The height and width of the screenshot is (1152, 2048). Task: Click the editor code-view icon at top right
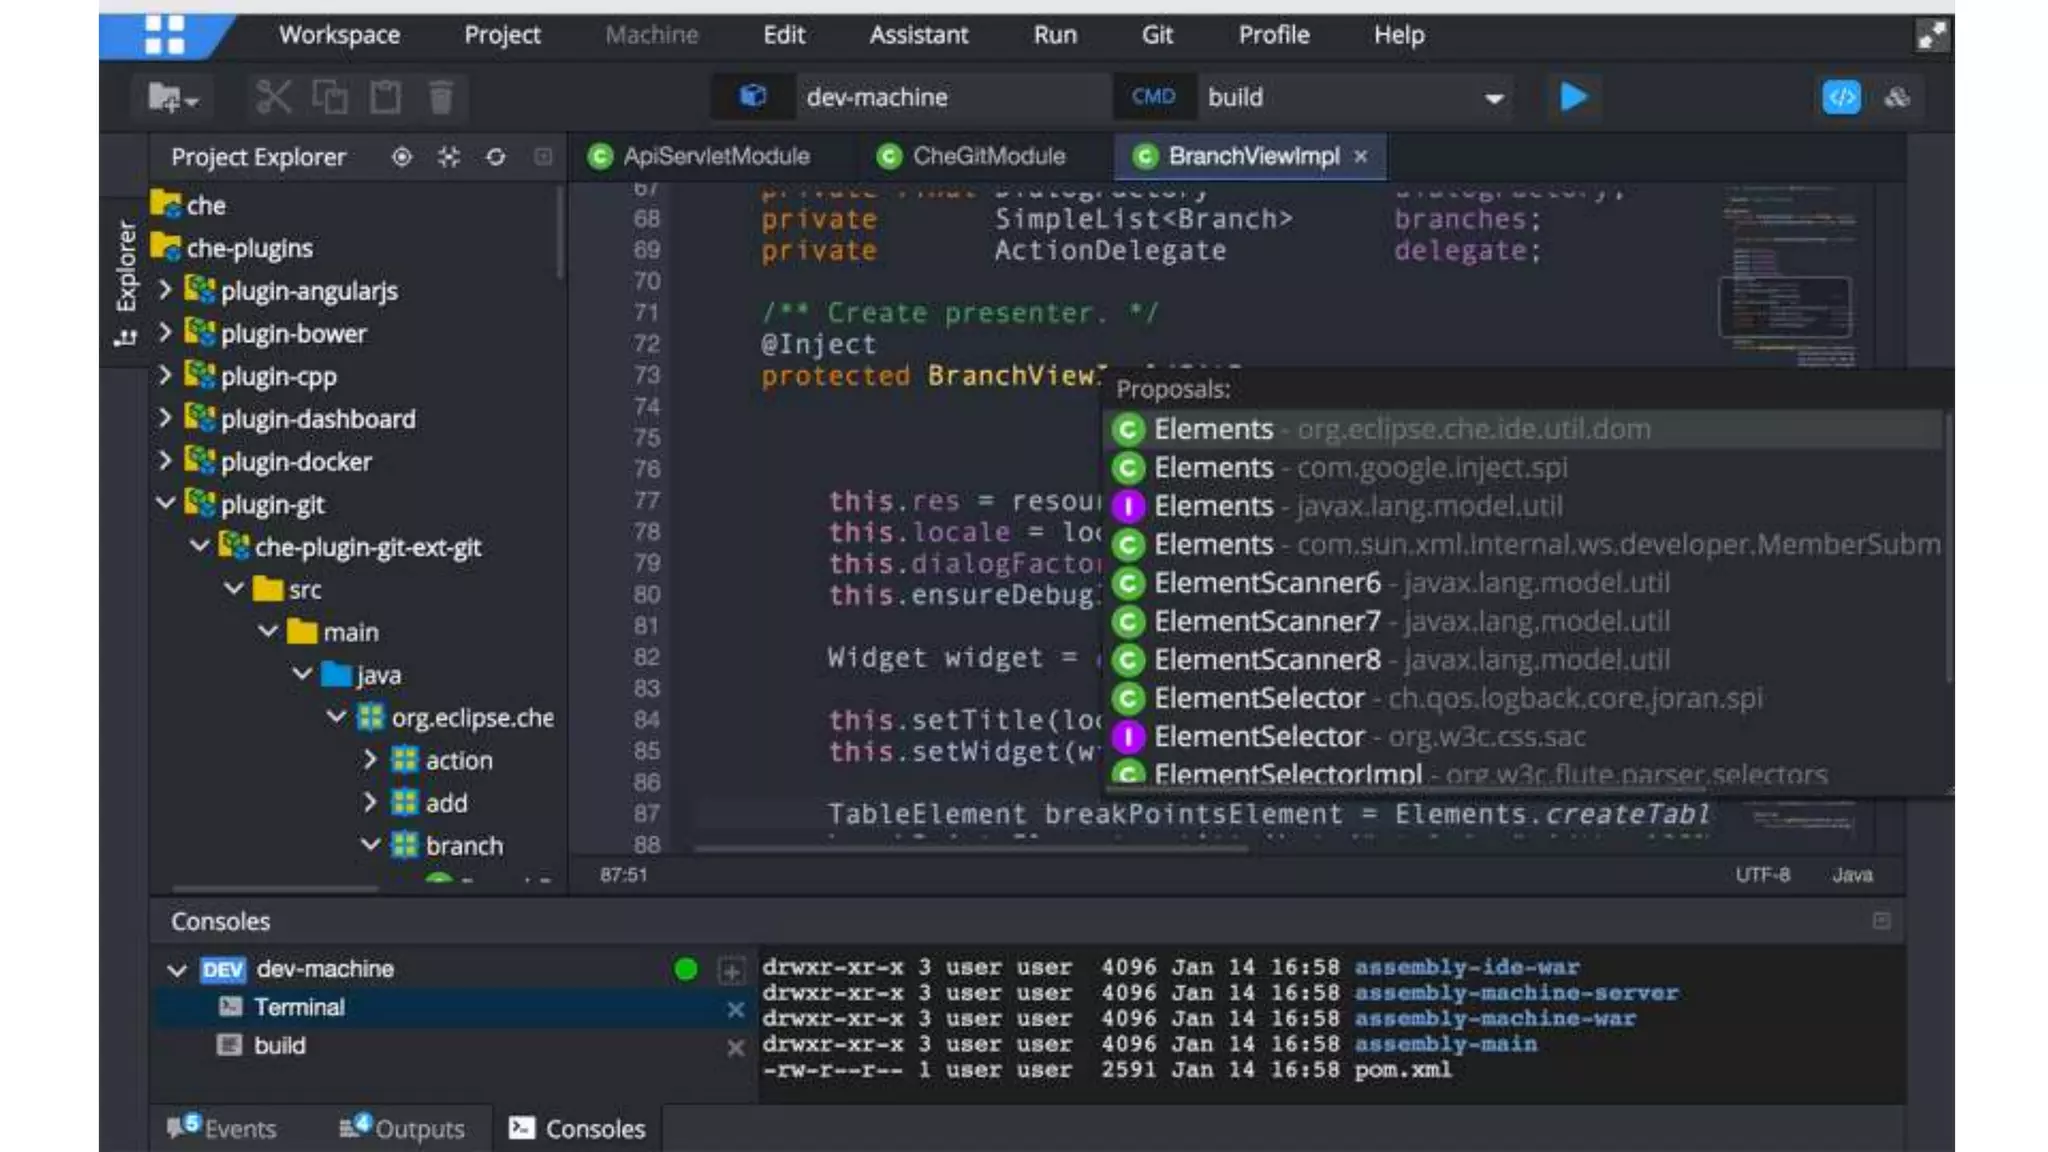[x=1841, y=97]
